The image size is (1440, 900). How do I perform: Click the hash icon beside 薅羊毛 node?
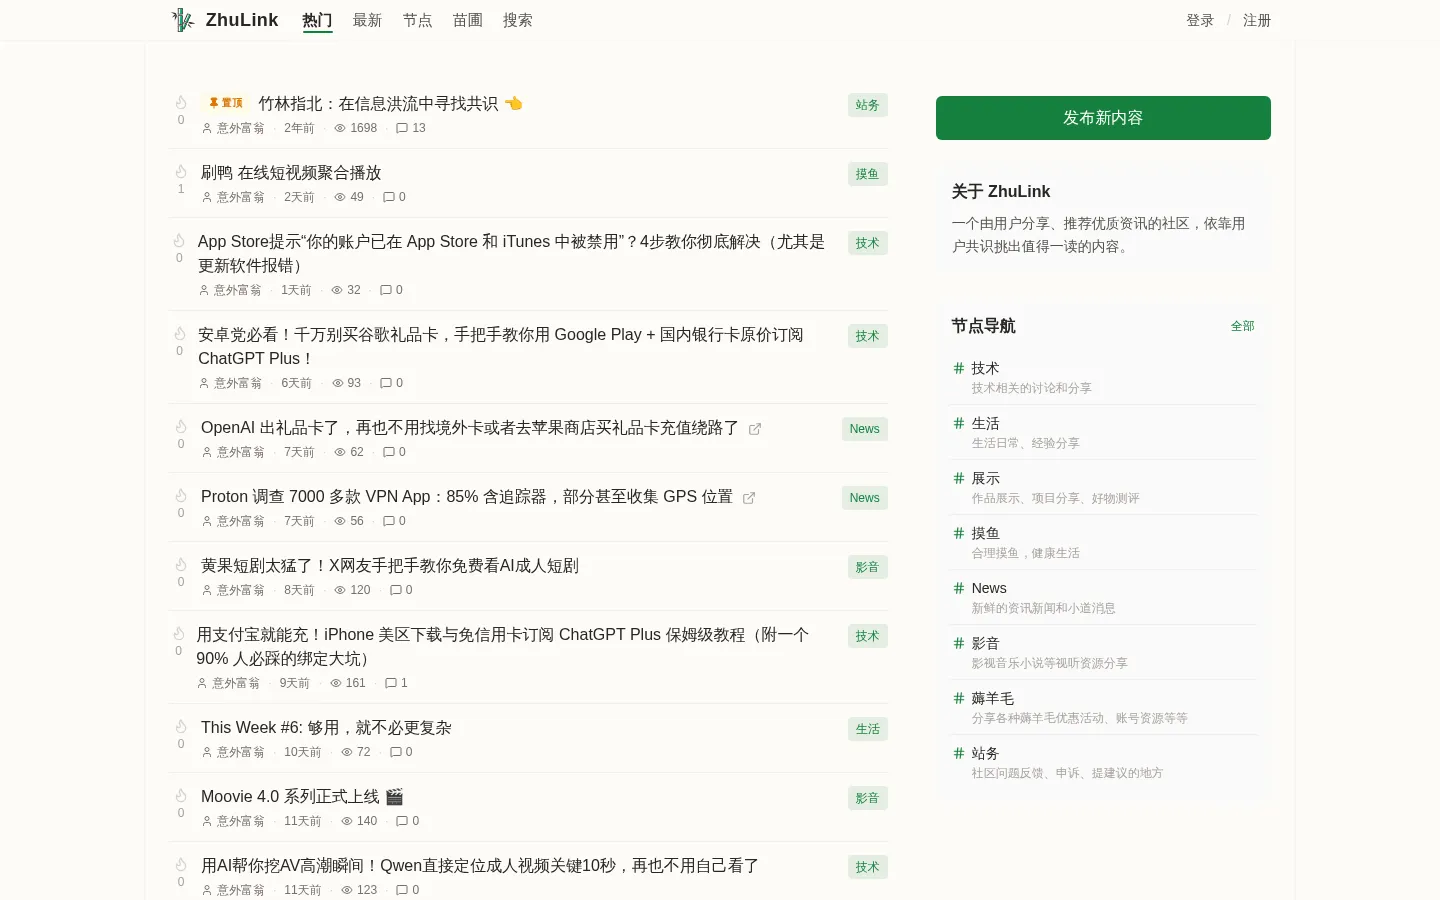[959, 698]
